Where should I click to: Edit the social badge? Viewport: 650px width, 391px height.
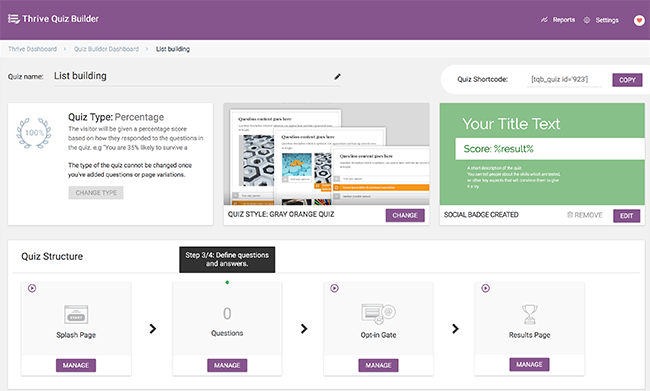coord(626,216)
